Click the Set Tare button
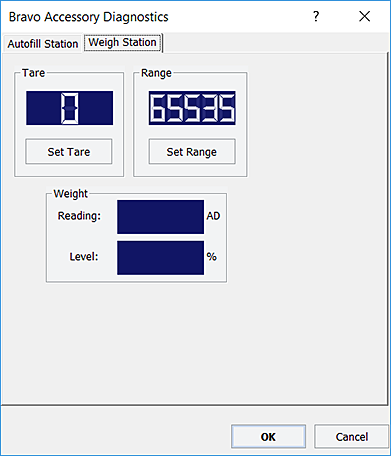 69,152
